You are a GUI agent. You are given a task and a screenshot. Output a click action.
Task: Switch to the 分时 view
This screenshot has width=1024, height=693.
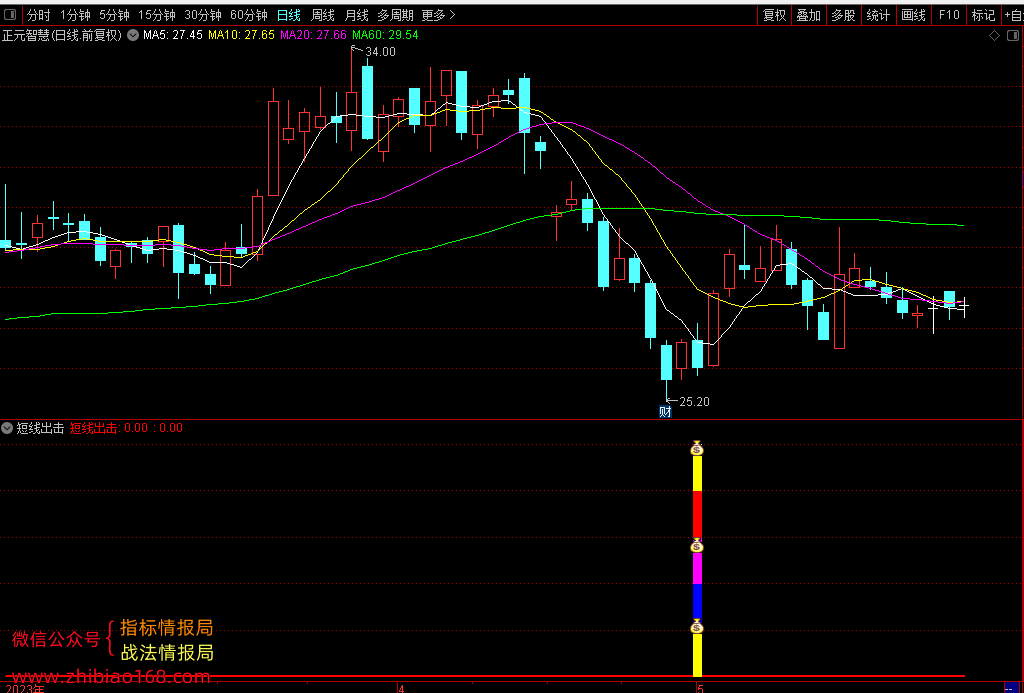[39, 15]
